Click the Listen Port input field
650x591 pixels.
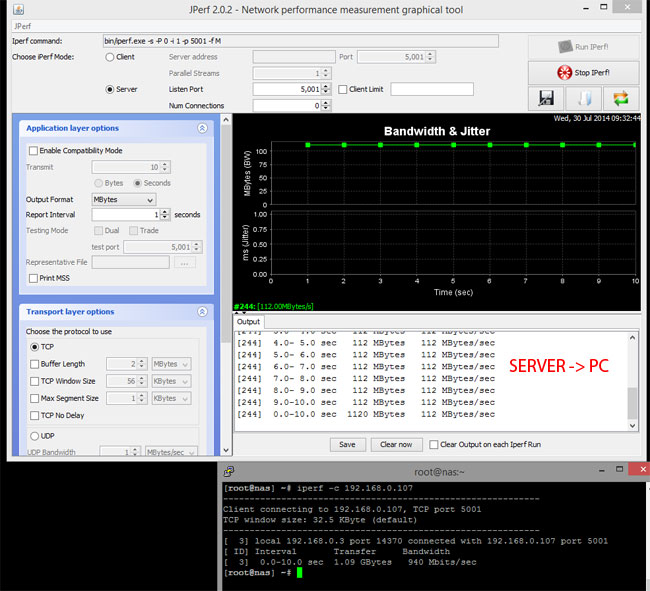[287, 89]
